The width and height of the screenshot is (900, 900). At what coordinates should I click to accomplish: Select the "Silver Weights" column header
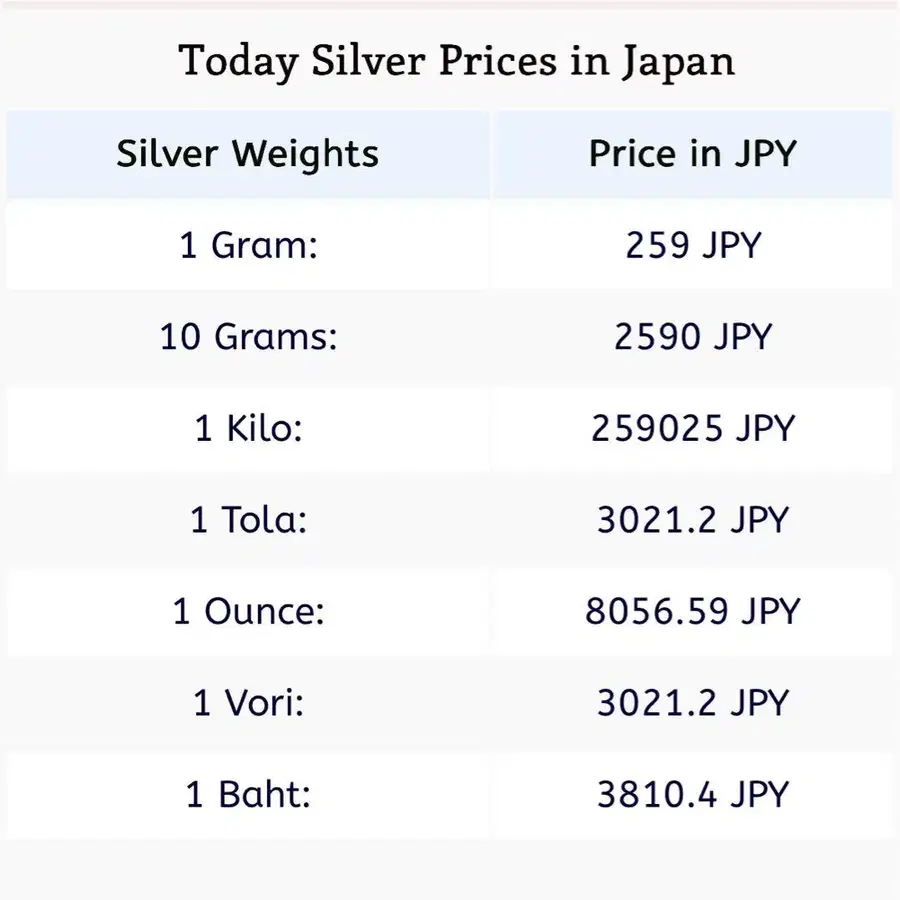[248, 154]
